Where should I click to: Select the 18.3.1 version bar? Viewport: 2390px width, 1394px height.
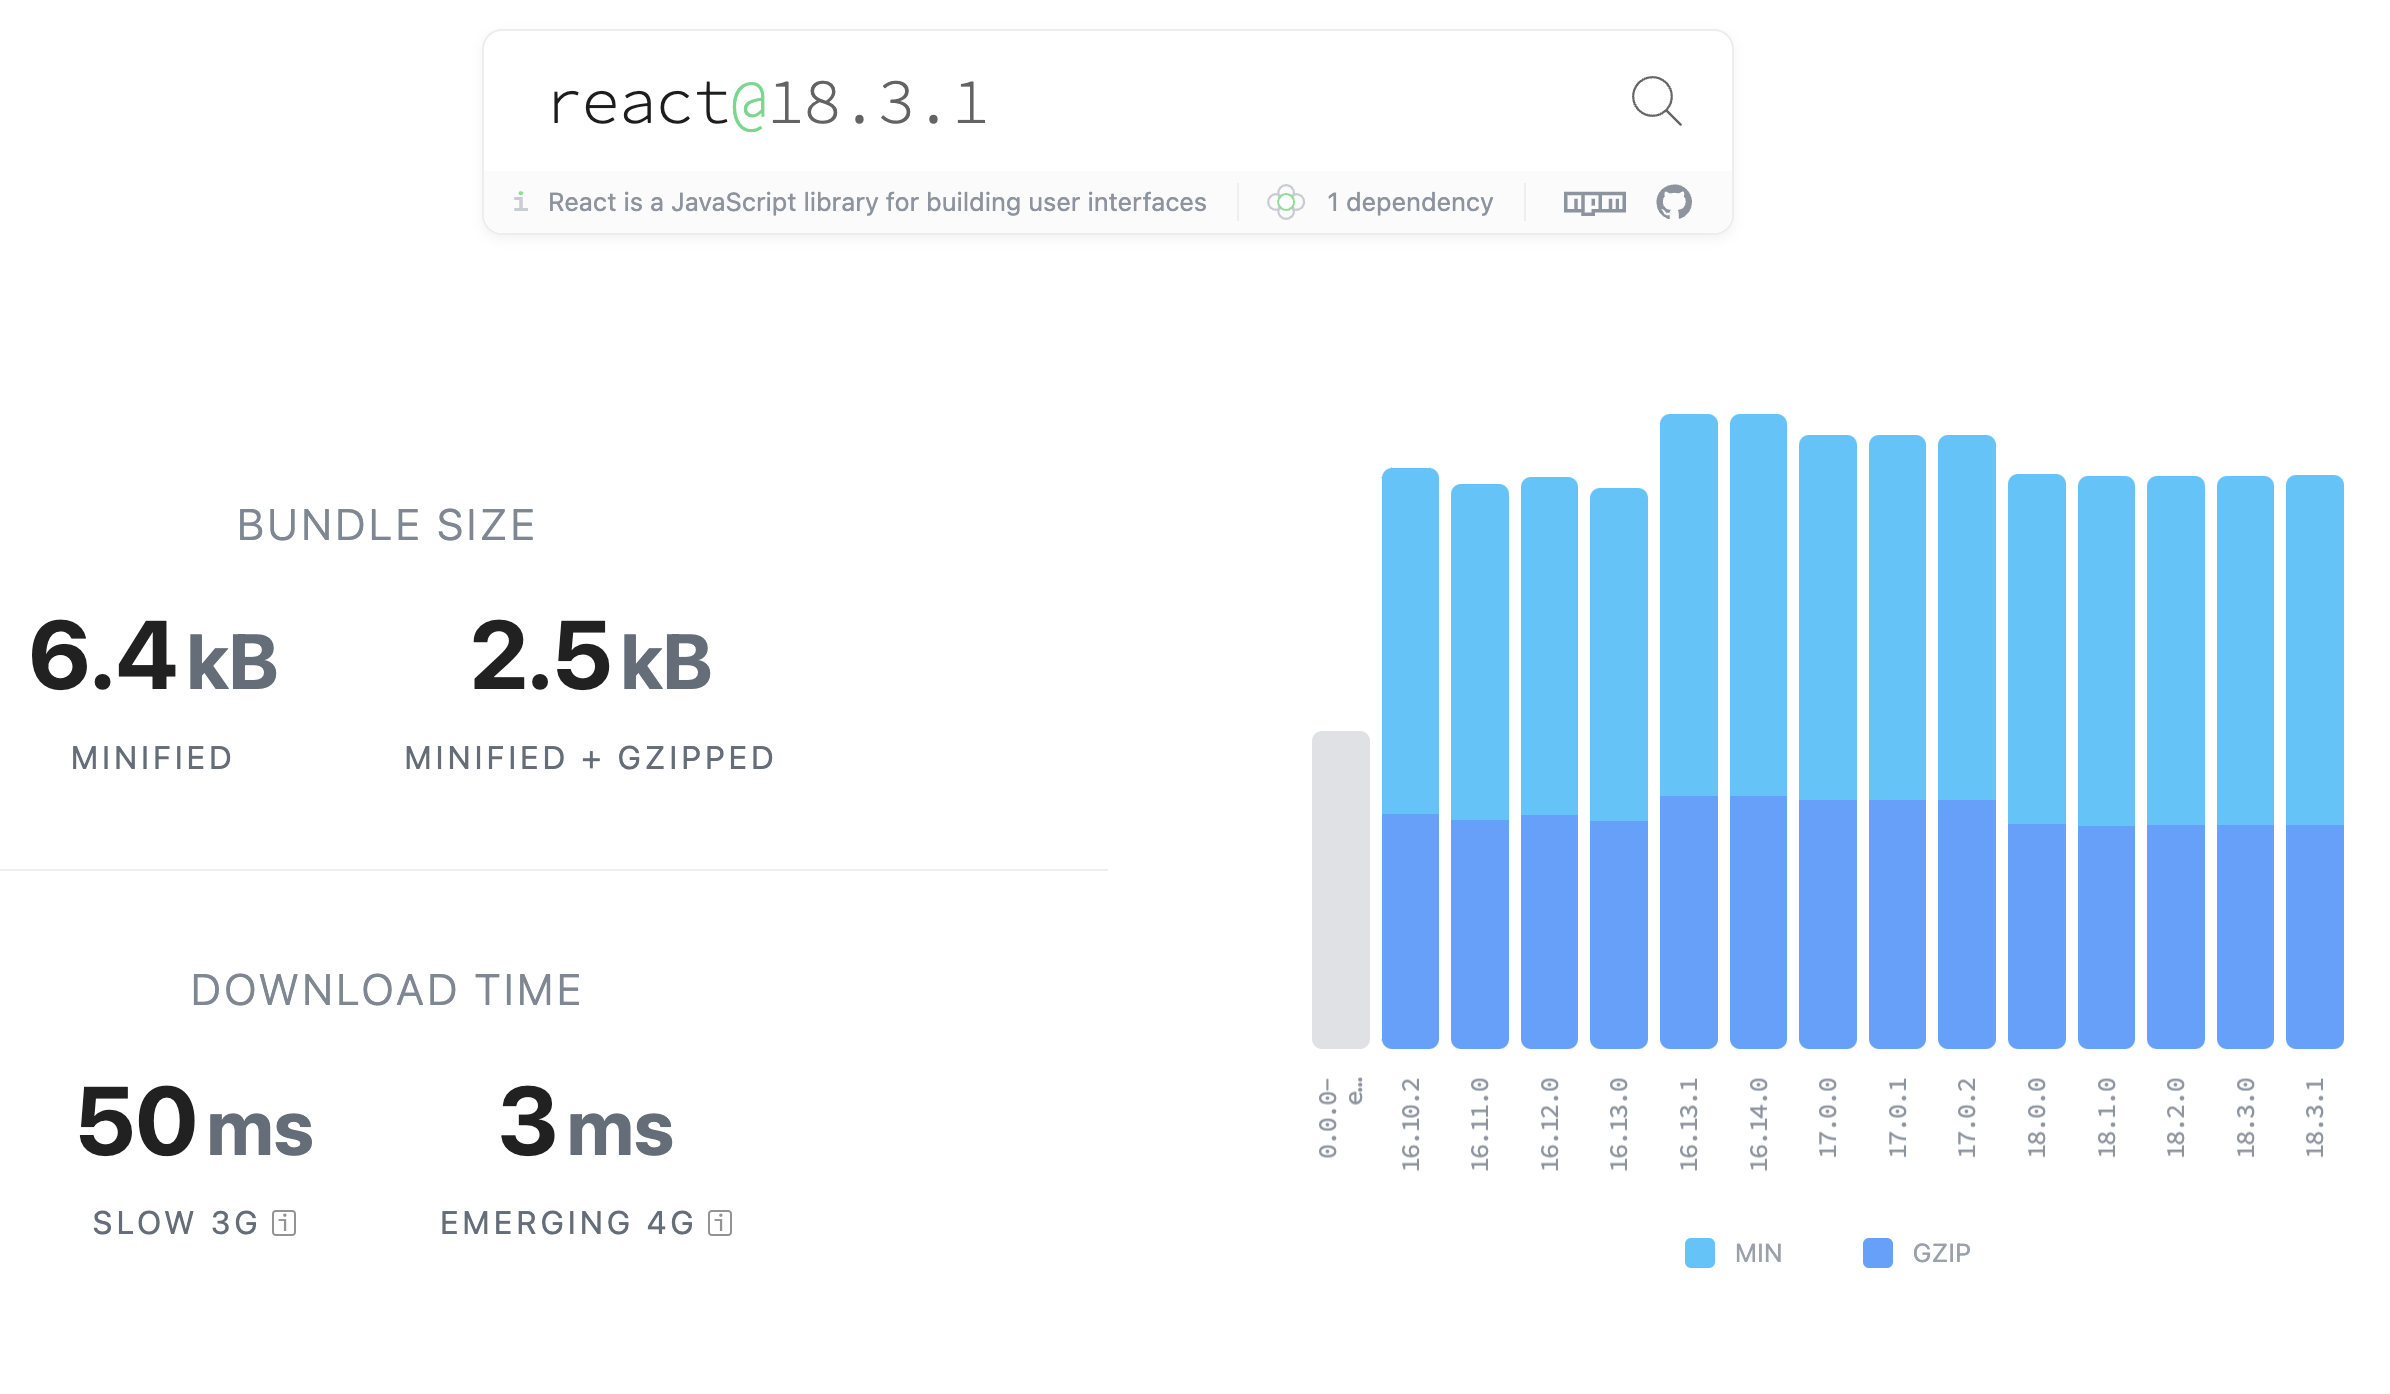[2314, 760]
